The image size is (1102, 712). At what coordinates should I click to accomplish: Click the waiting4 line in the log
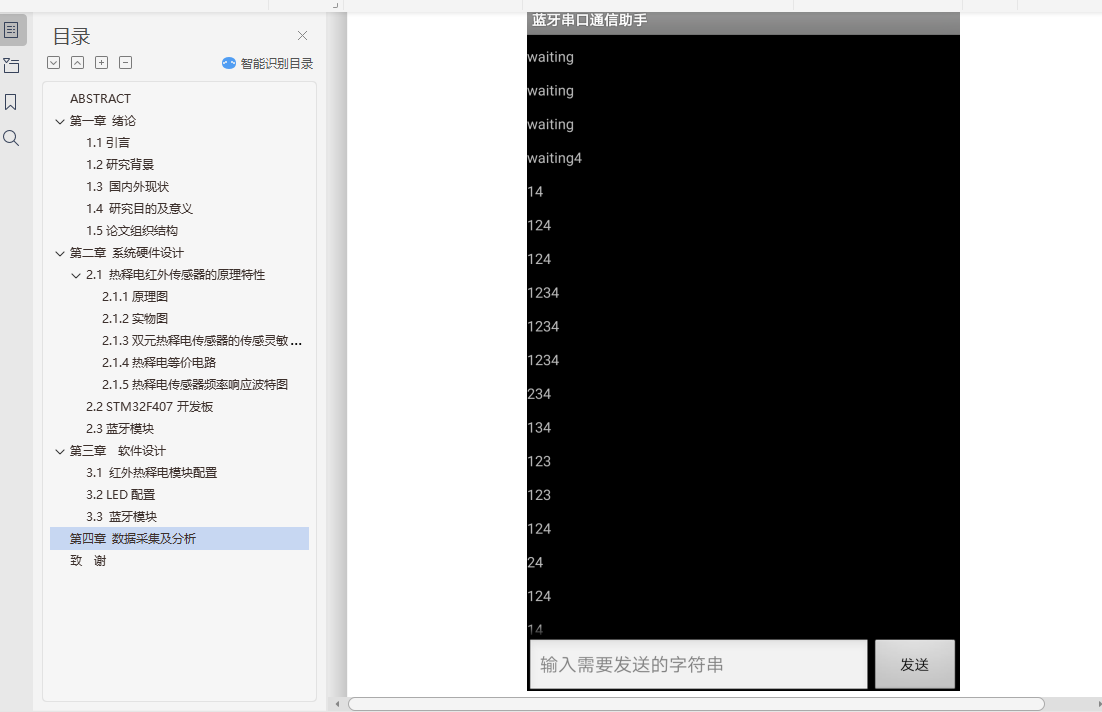[x=555, y=158]
